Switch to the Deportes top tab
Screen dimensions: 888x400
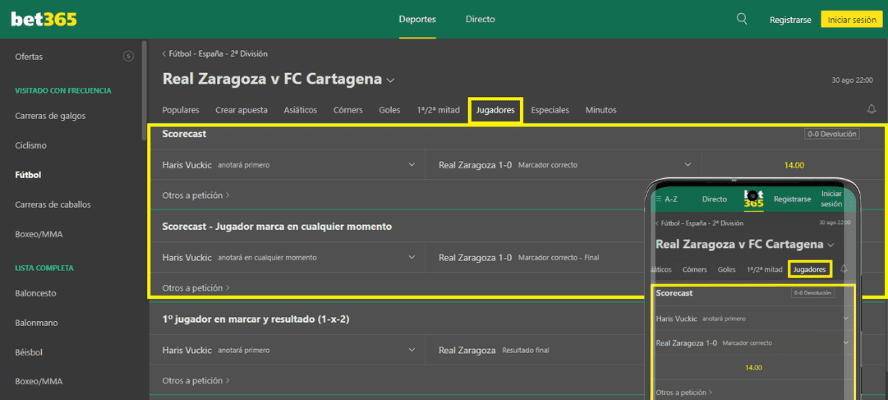pyautogui.click(x=417, y=19)
